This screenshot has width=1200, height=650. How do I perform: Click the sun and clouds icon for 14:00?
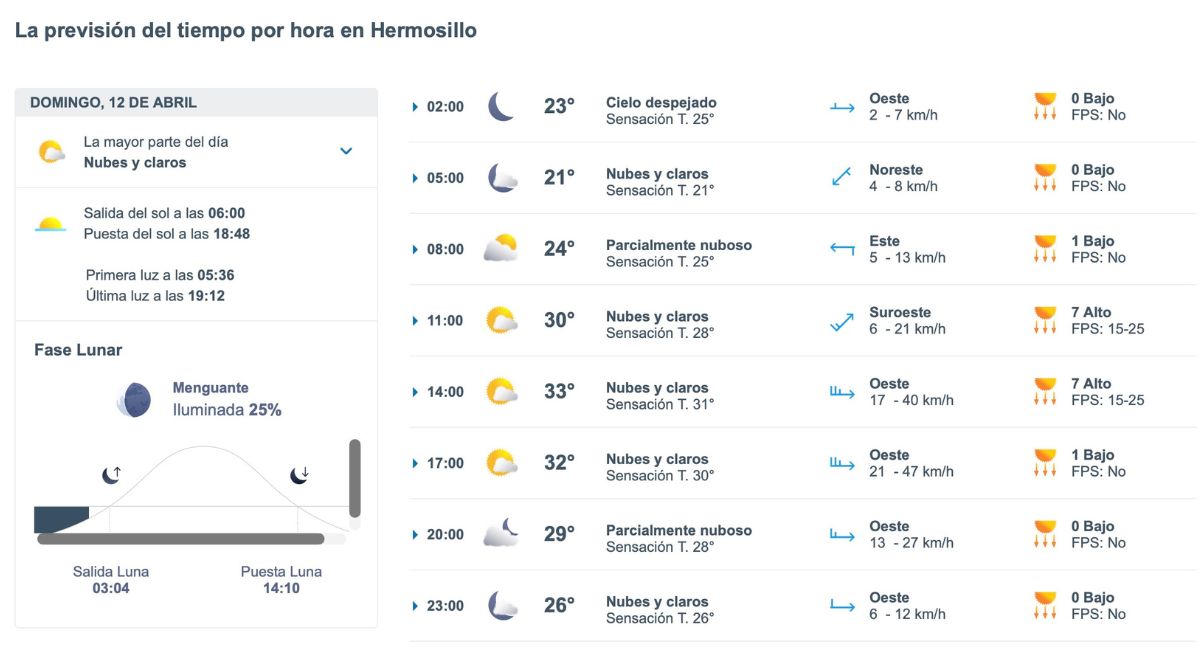point(501,391)
